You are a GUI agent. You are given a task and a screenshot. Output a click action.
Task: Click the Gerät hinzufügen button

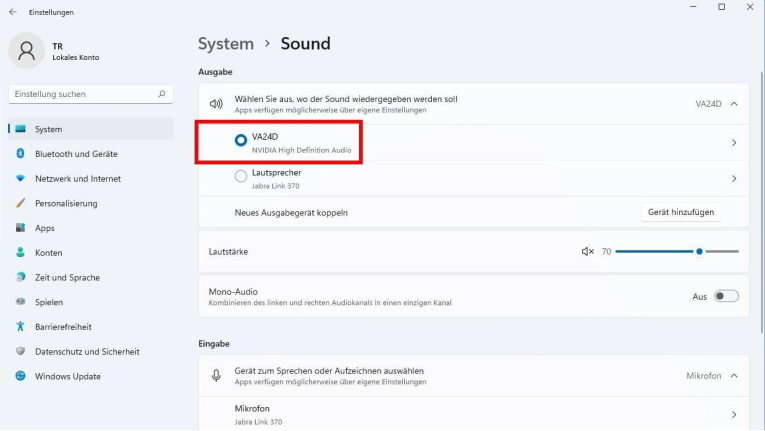coord(681,212)
